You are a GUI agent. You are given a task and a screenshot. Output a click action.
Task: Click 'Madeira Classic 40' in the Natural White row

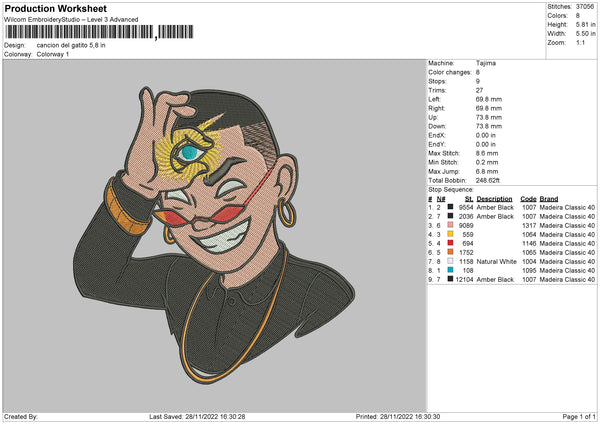coord(567,261)
